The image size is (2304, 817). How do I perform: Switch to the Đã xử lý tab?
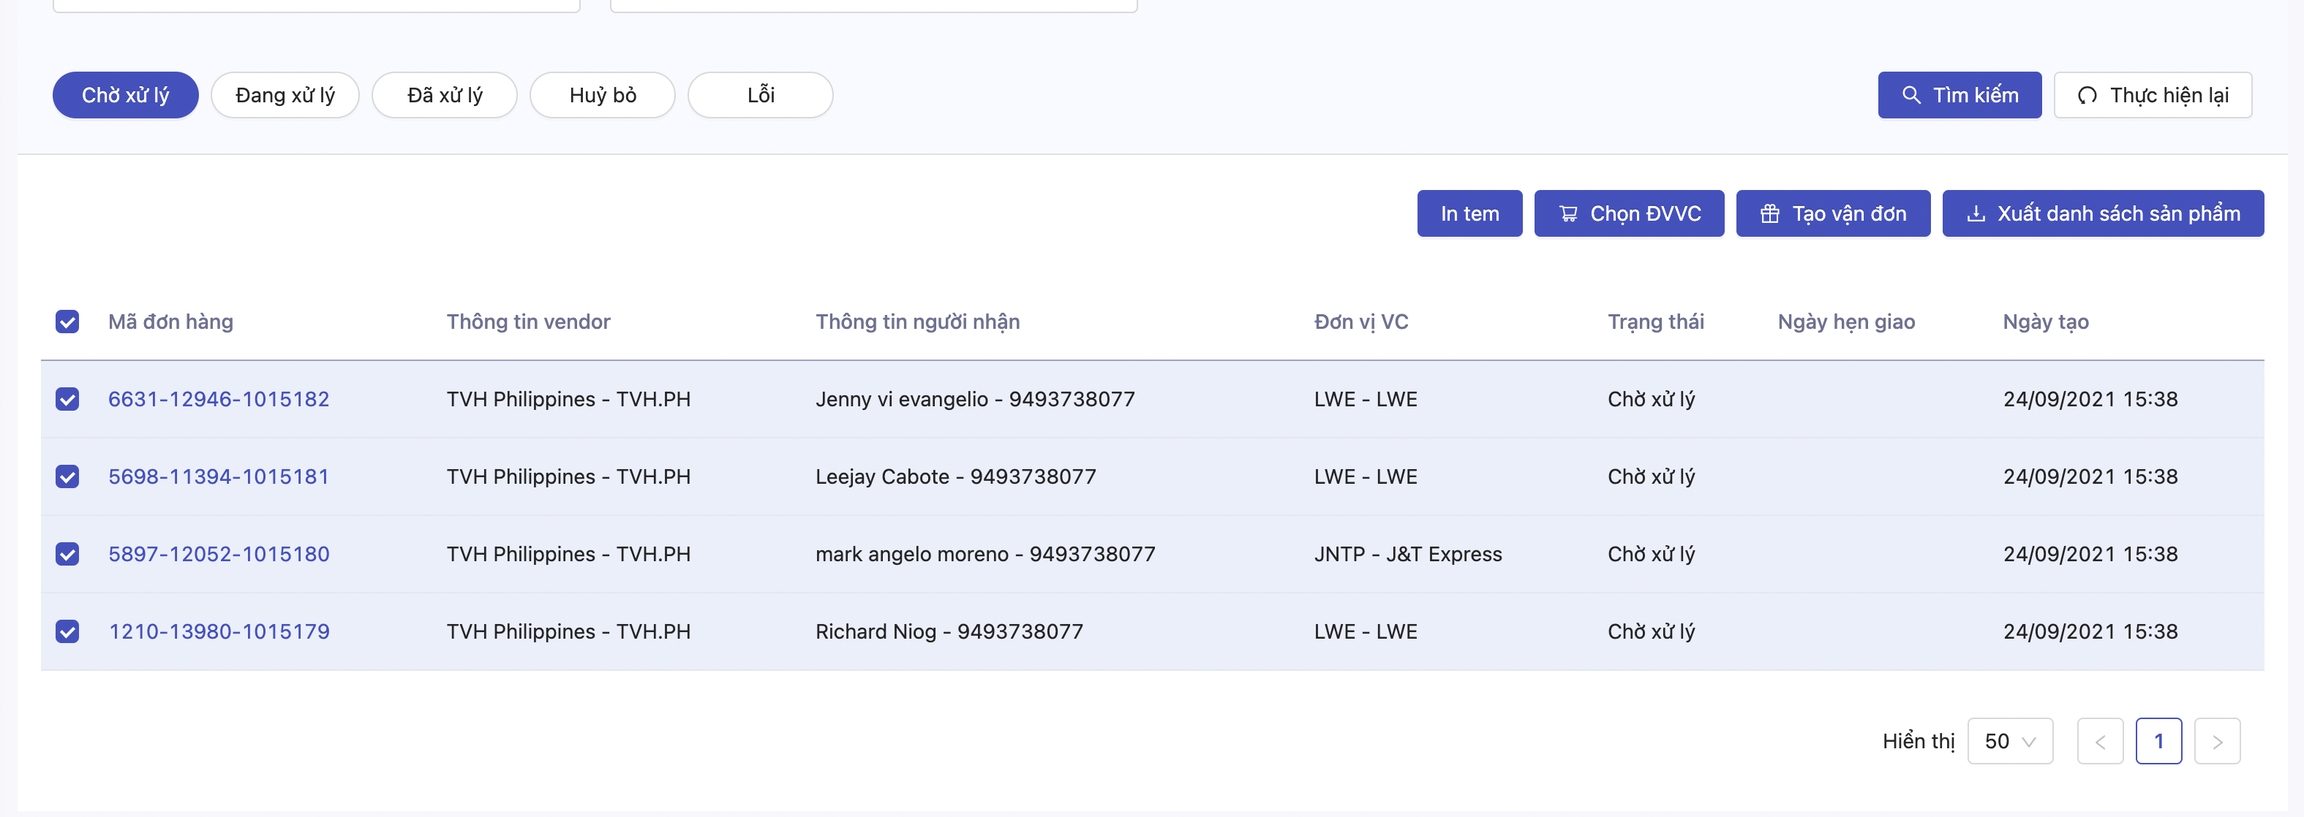444,95
